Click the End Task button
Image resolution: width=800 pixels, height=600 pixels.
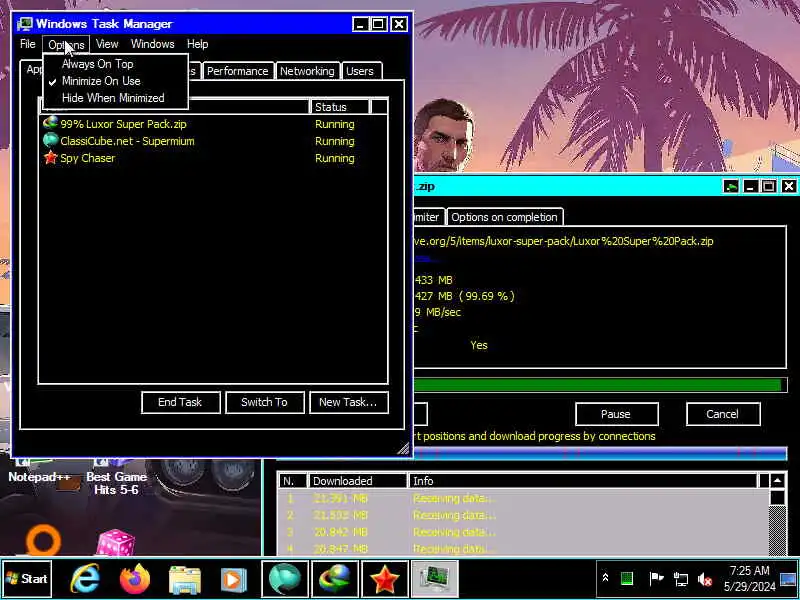(x=181, y=402)
